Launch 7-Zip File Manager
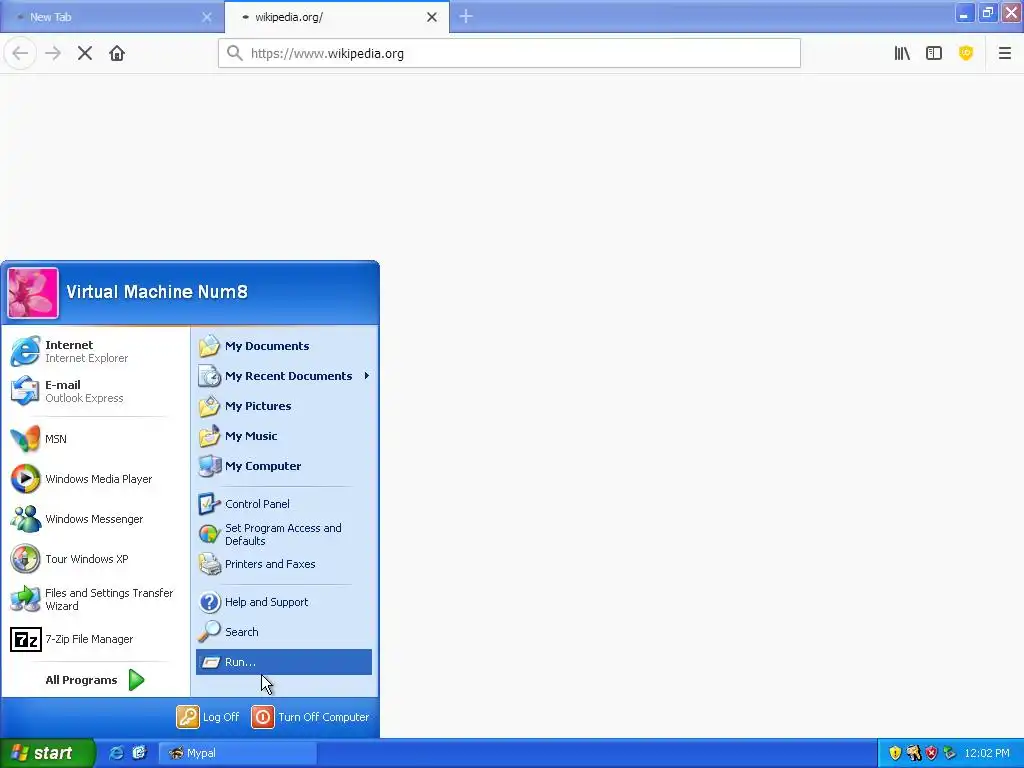Viewport: 1024px width, 768px height. point(97,639)
